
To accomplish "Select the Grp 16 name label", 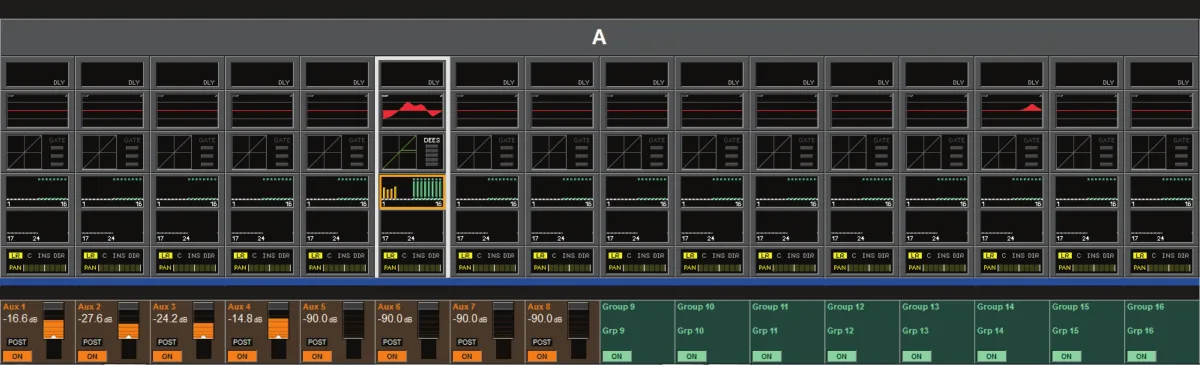I will pos(1140,331).
